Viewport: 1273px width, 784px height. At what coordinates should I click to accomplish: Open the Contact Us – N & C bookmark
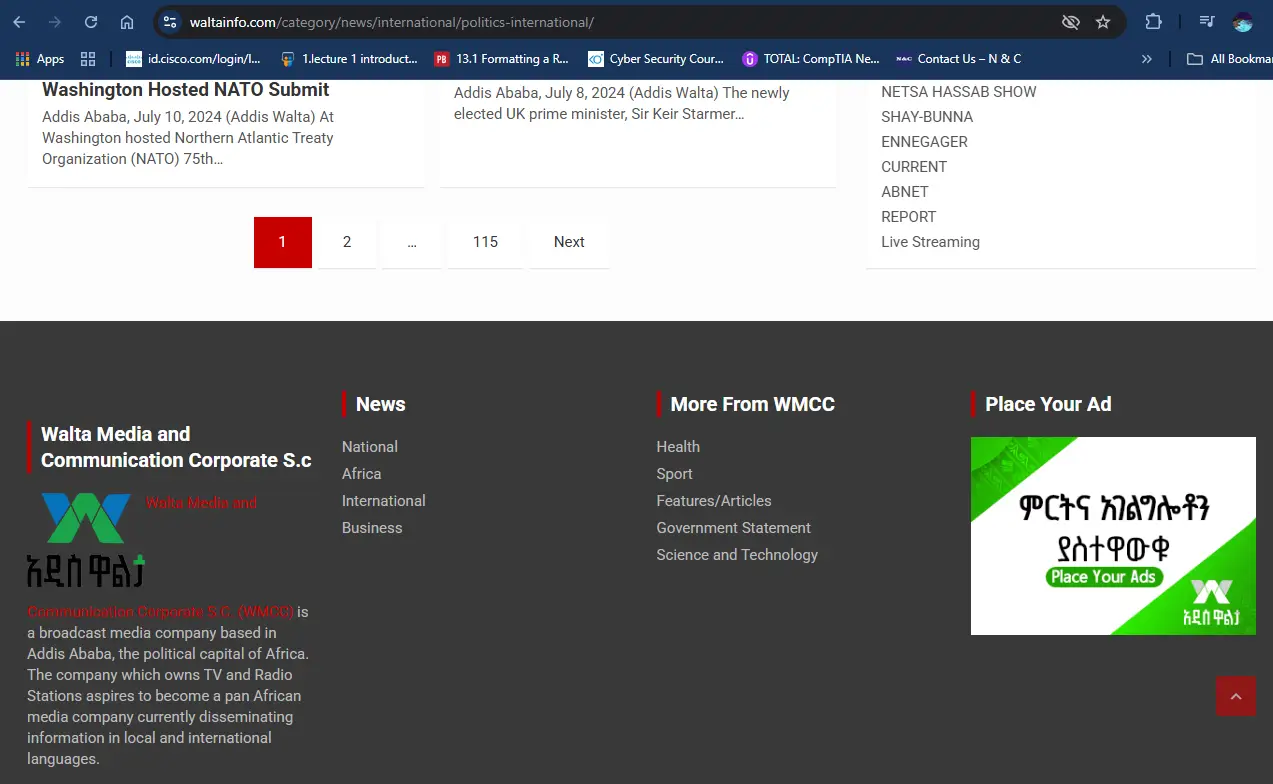(x=959, y=59)
